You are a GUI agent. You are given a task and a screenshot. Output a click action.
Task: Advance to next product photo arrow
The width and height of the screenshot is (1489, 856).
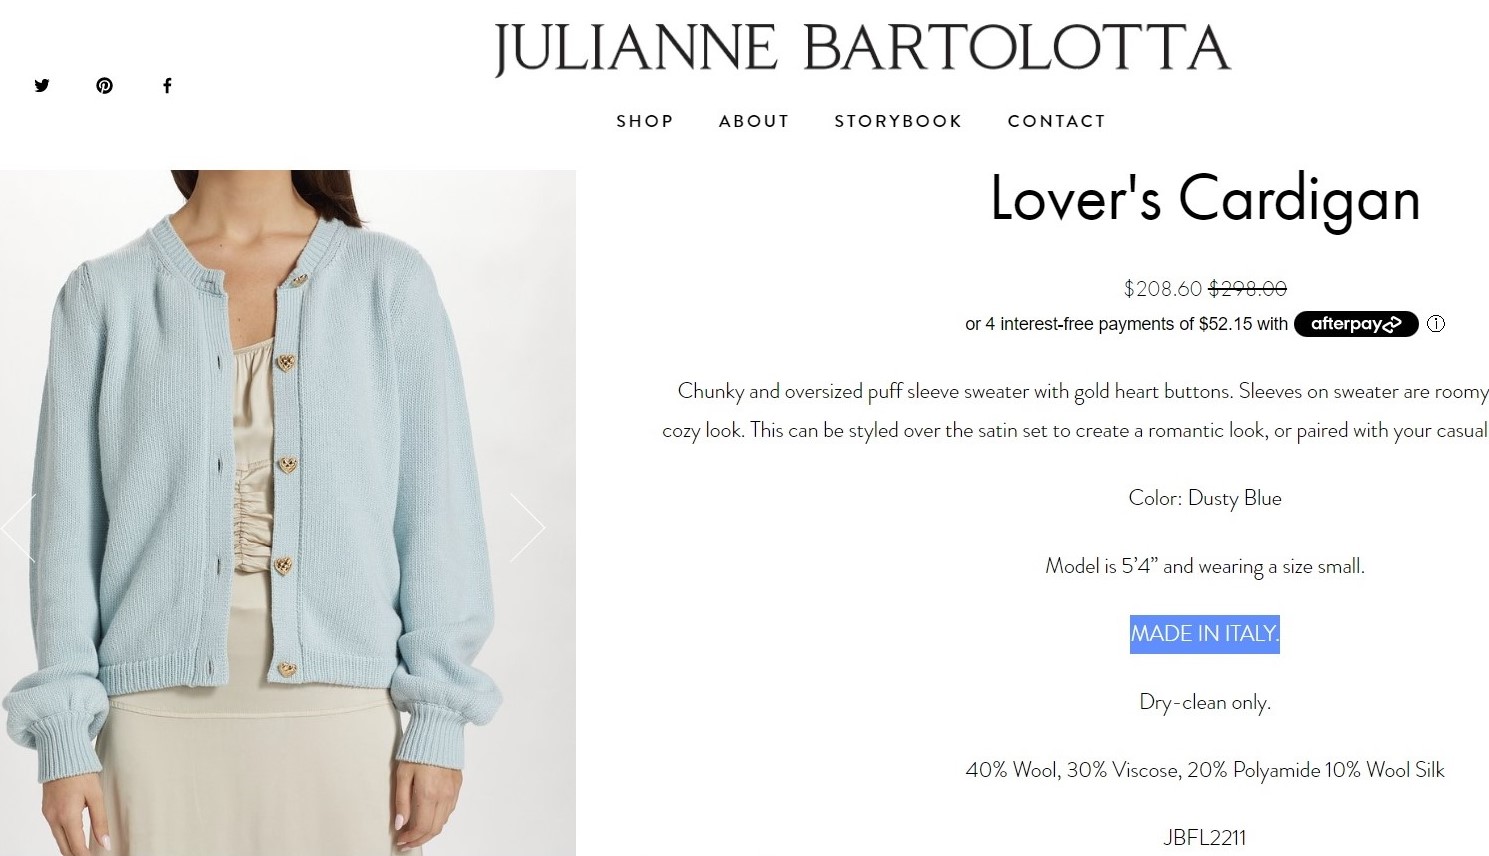(x=527, y=527)
